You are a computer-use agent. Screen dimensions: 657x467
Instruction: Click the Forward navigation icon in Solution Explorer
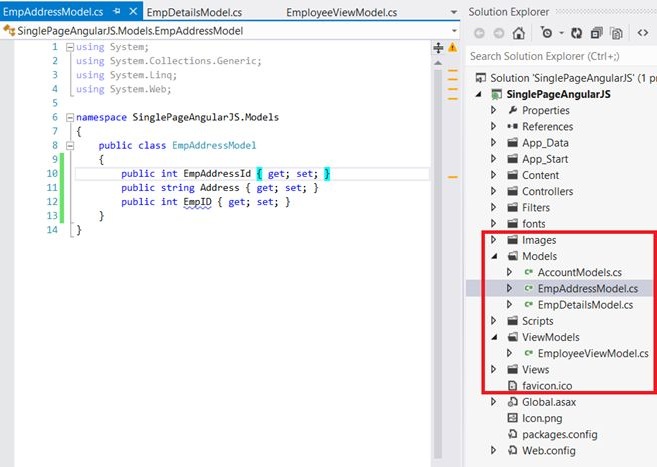click(499, 33)
